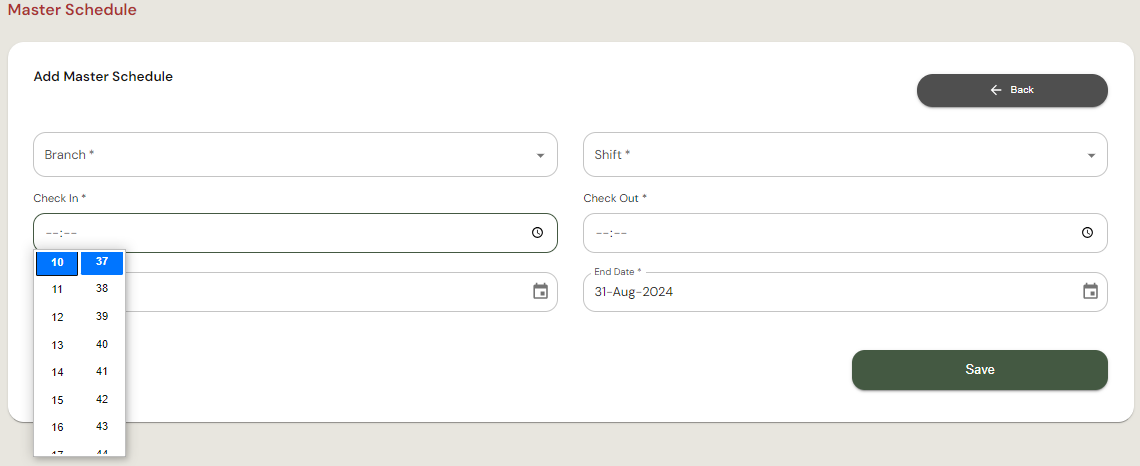Open the Branch dropdown
The width and height of the screenshot is (1140, 466).
tap(295, 155)
